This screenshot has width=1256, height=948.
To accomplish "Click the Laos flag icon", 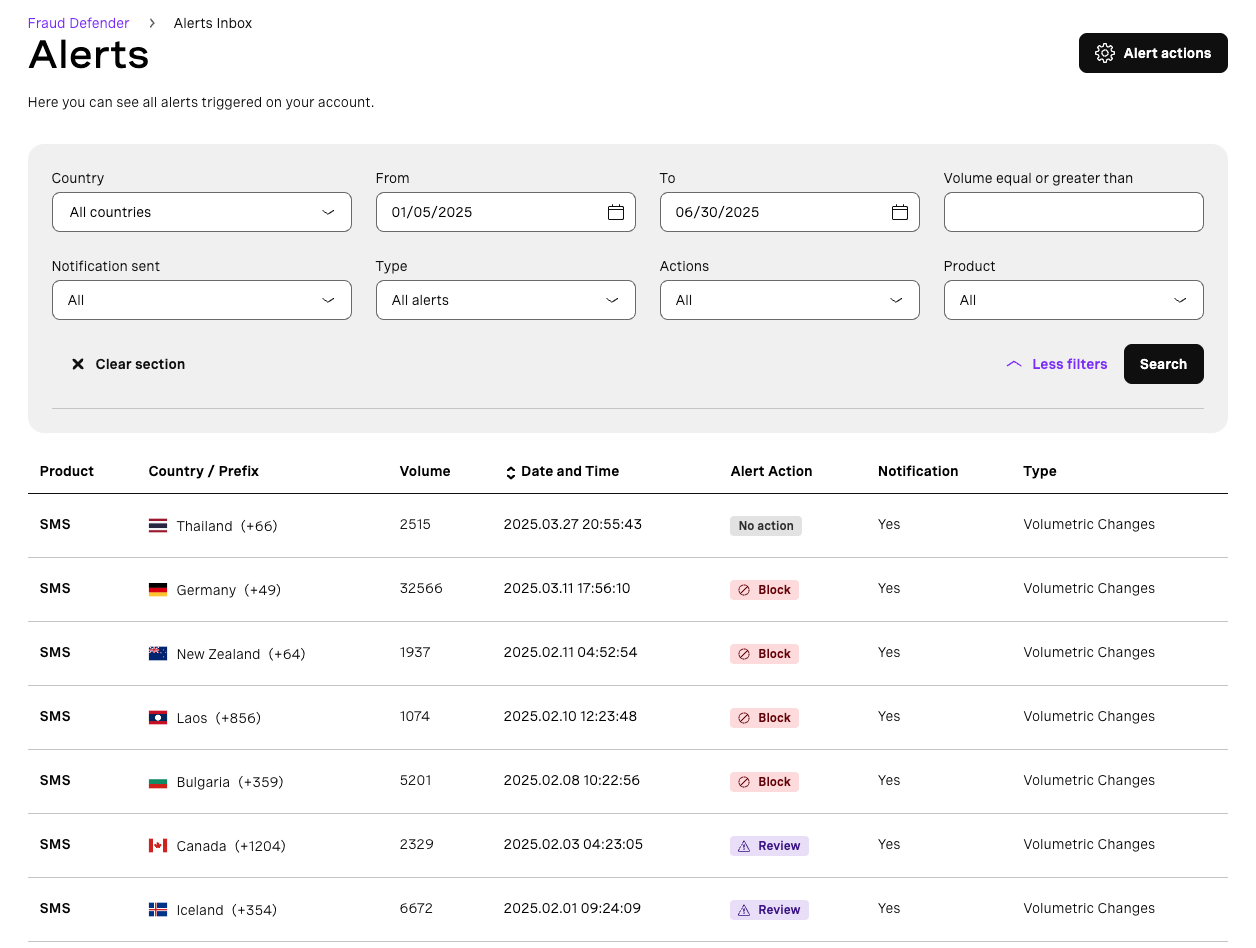I will tap(157, 717).
